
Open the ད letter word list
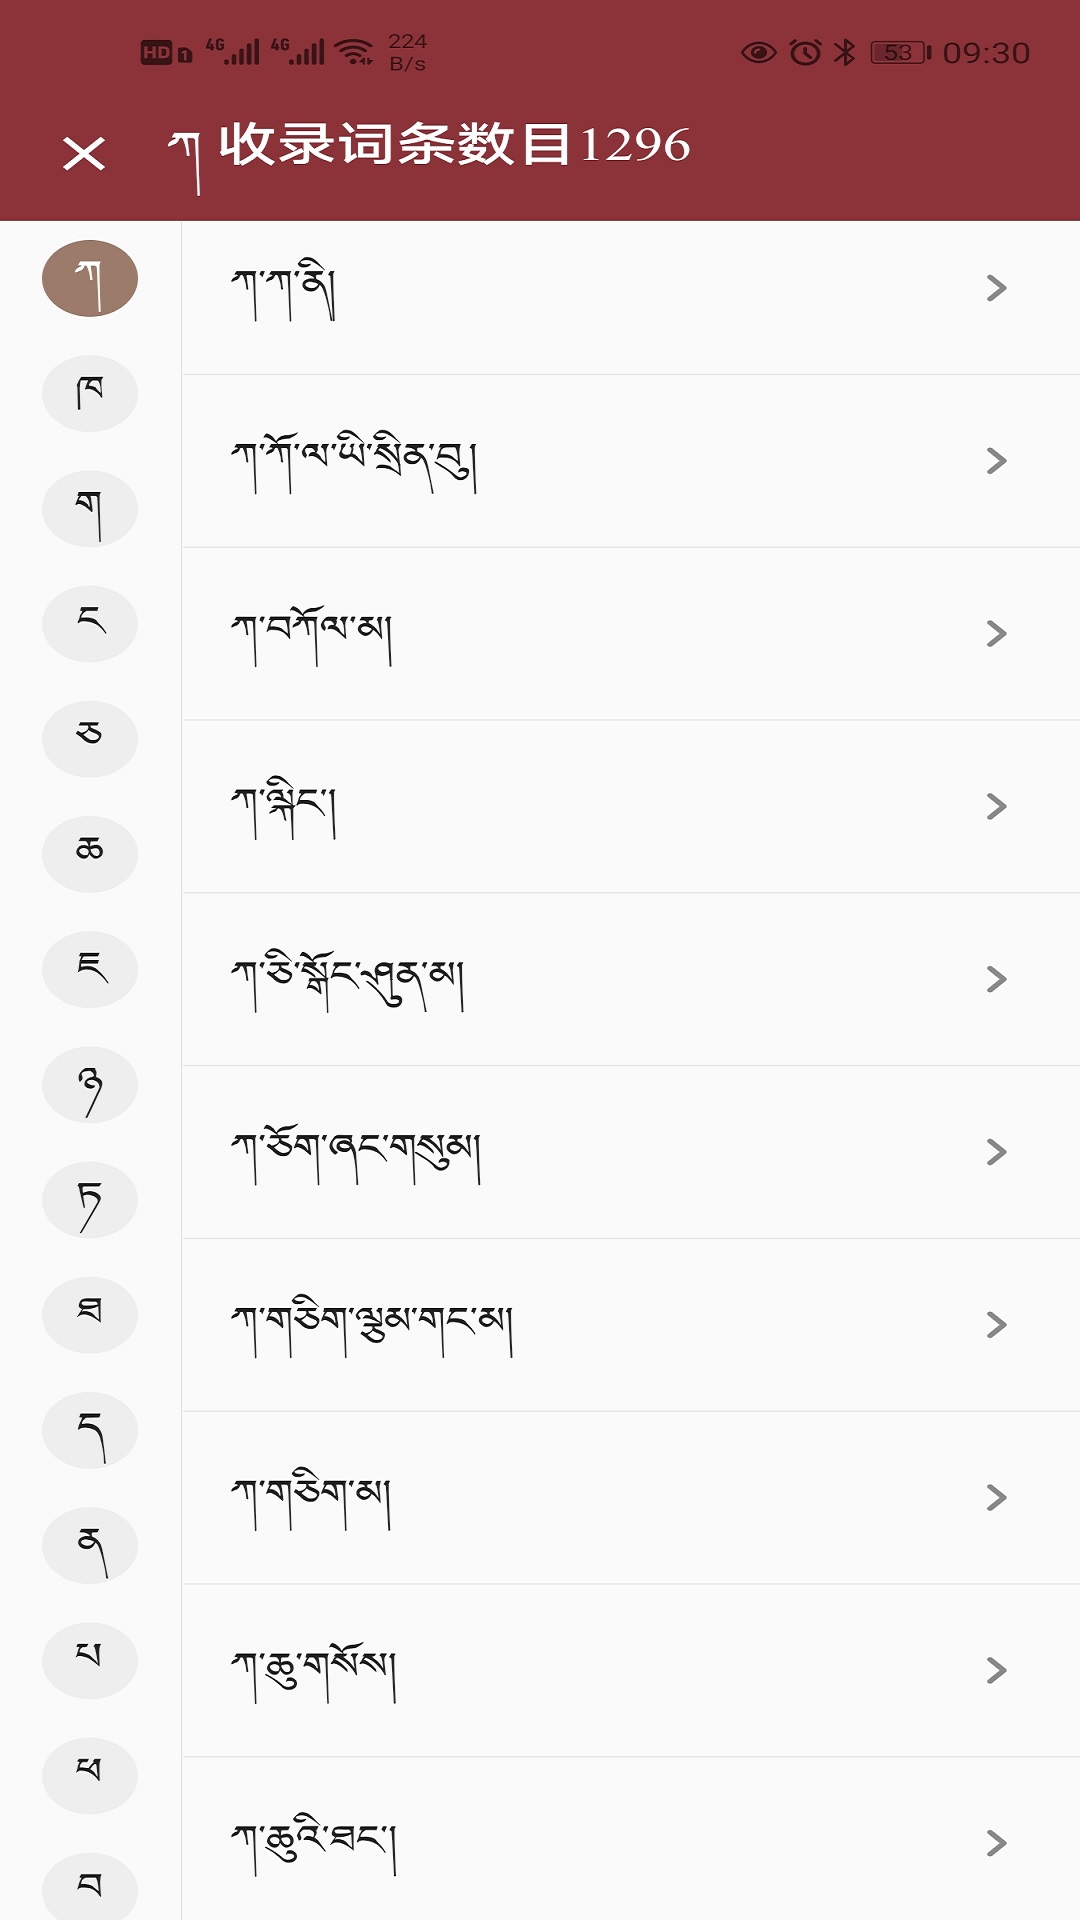pos(90,1430)
